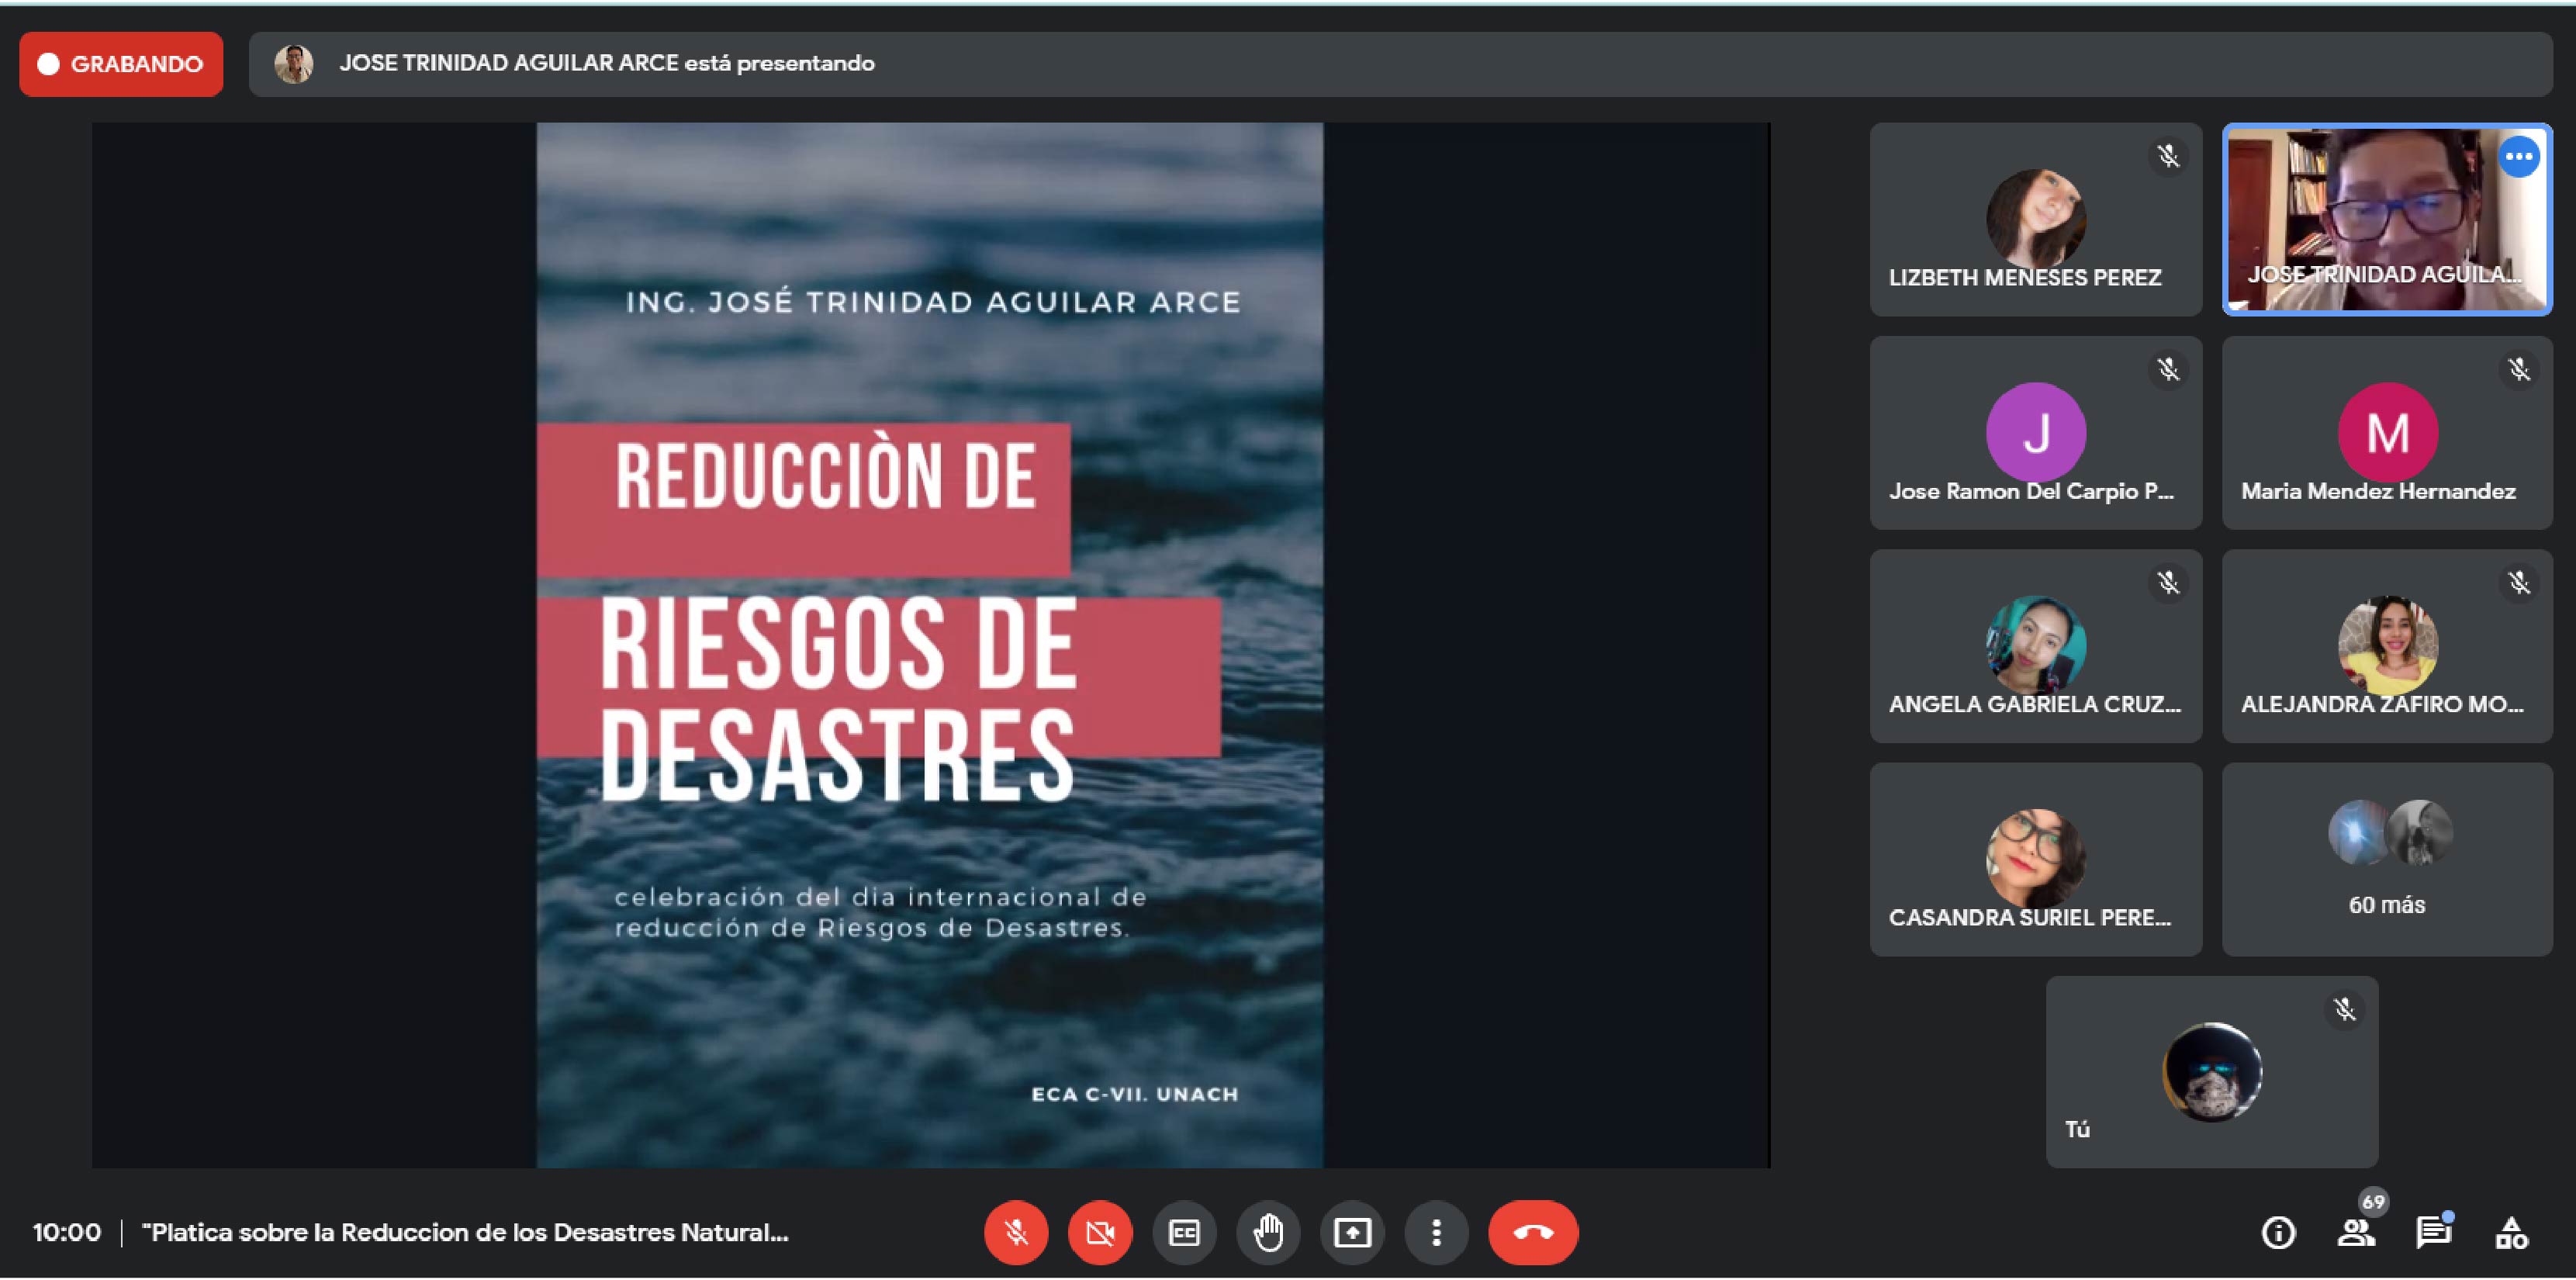2576x1280 pixels.
Task: Leave the call
Action: (x=1533, y=1232)
